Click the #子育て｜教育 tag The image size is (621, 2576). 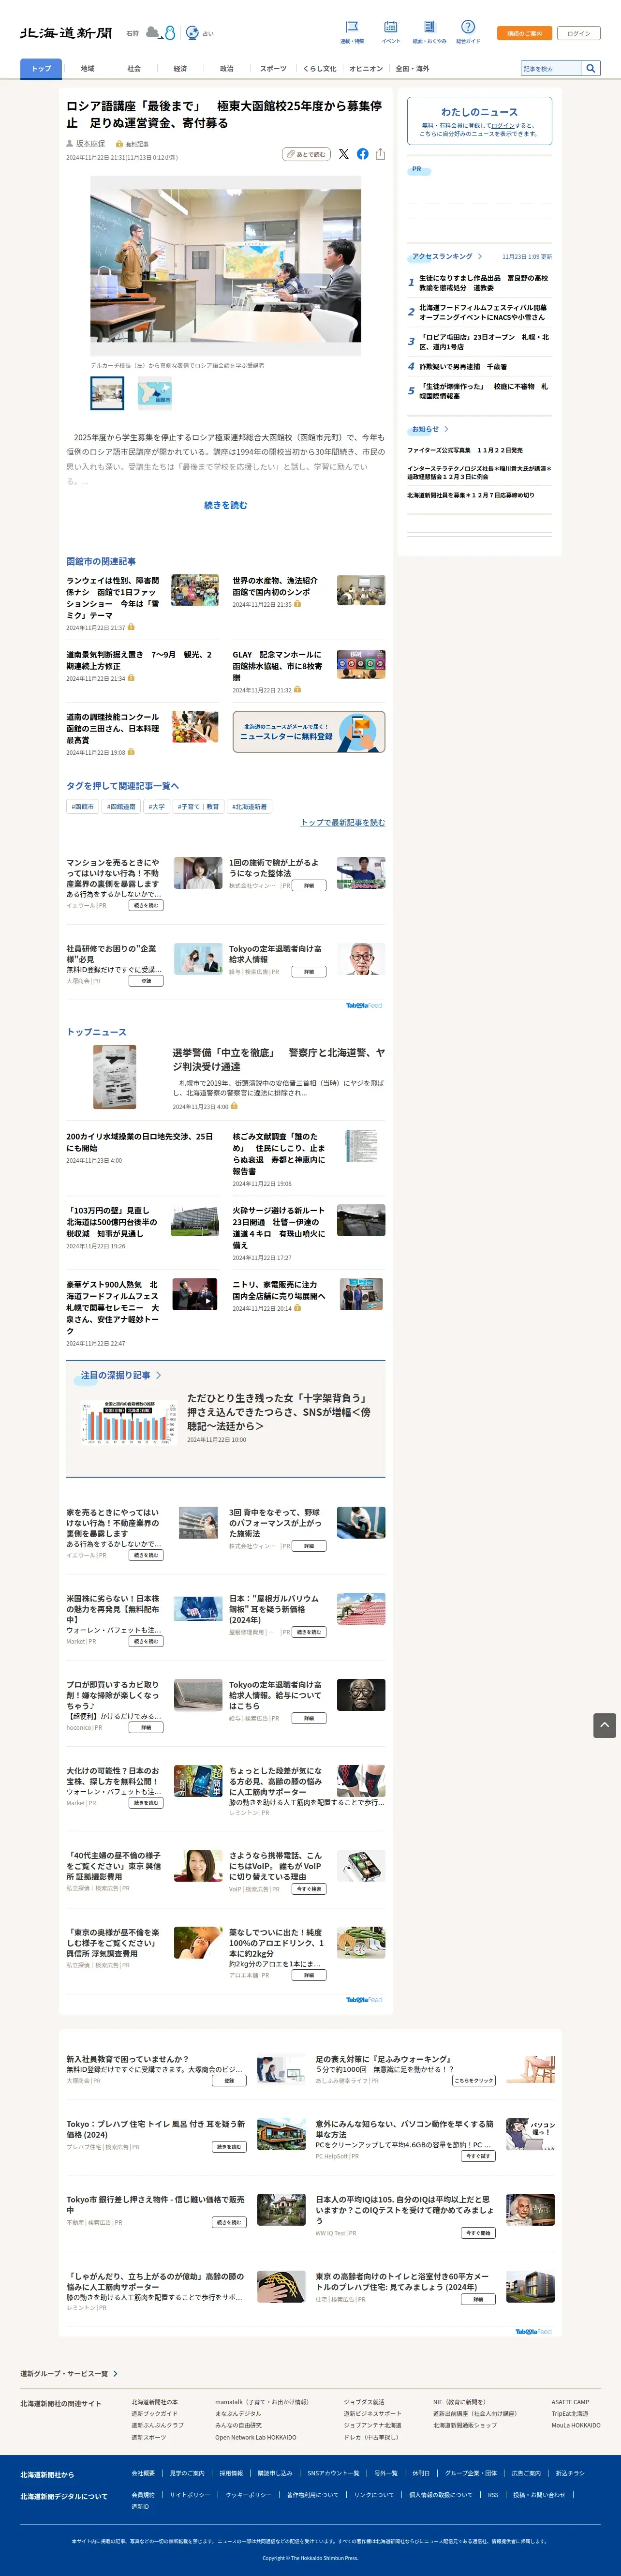198,806
